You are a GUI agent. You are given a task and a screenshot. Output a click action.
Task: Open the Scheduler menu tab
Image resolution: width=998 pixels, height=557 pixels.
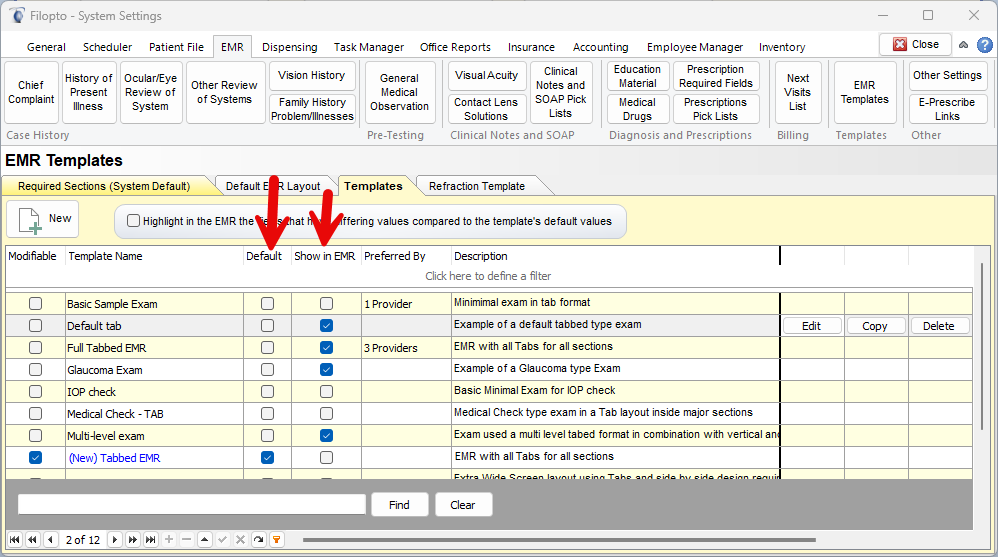[108, 47]
